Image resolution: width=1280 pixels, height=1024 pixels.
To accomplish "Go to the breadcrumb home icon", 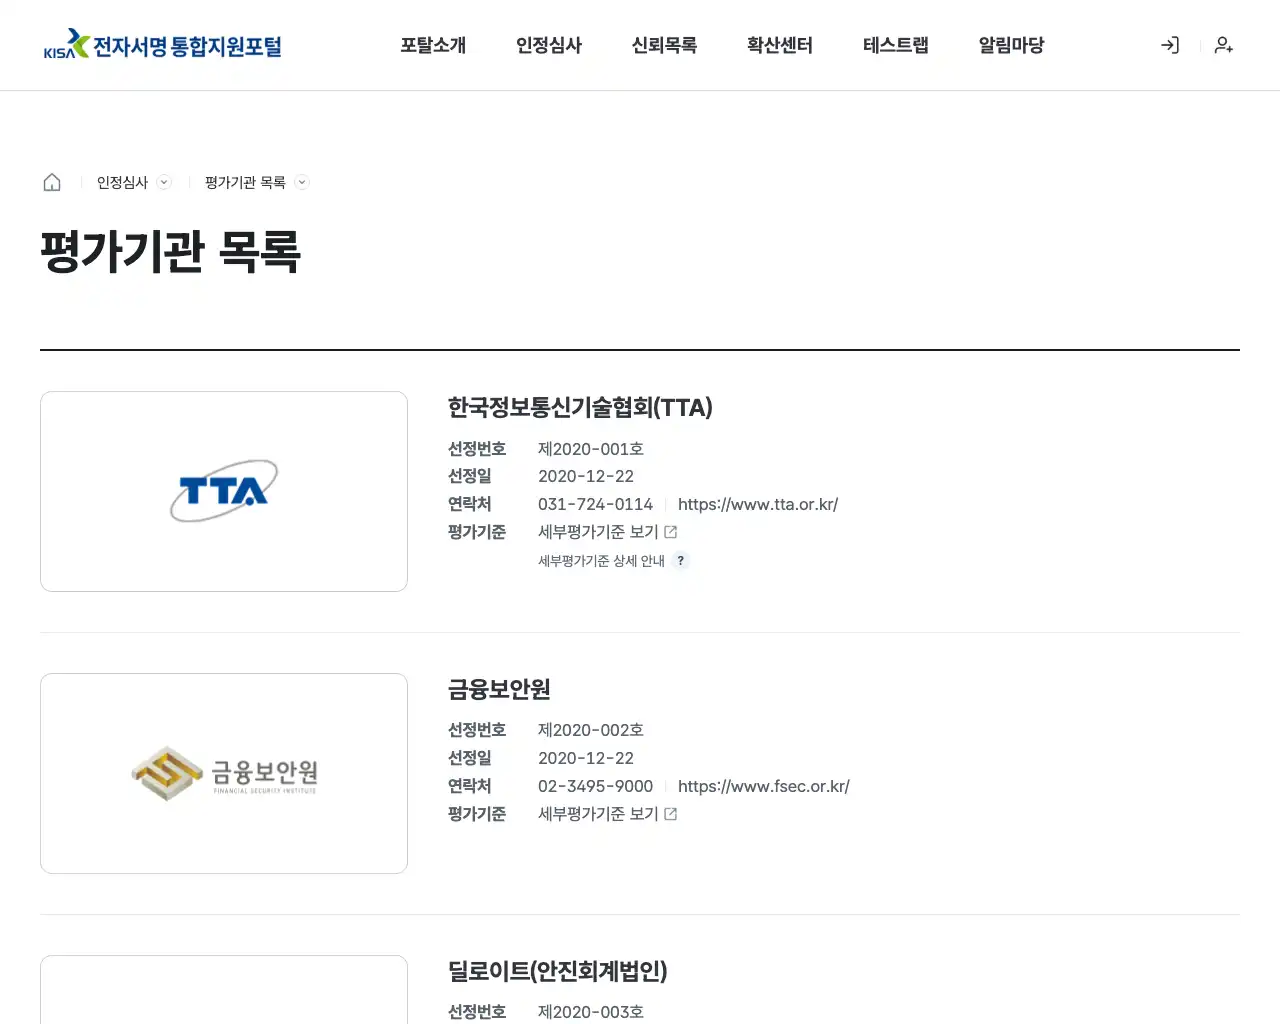I will (52, 182).
